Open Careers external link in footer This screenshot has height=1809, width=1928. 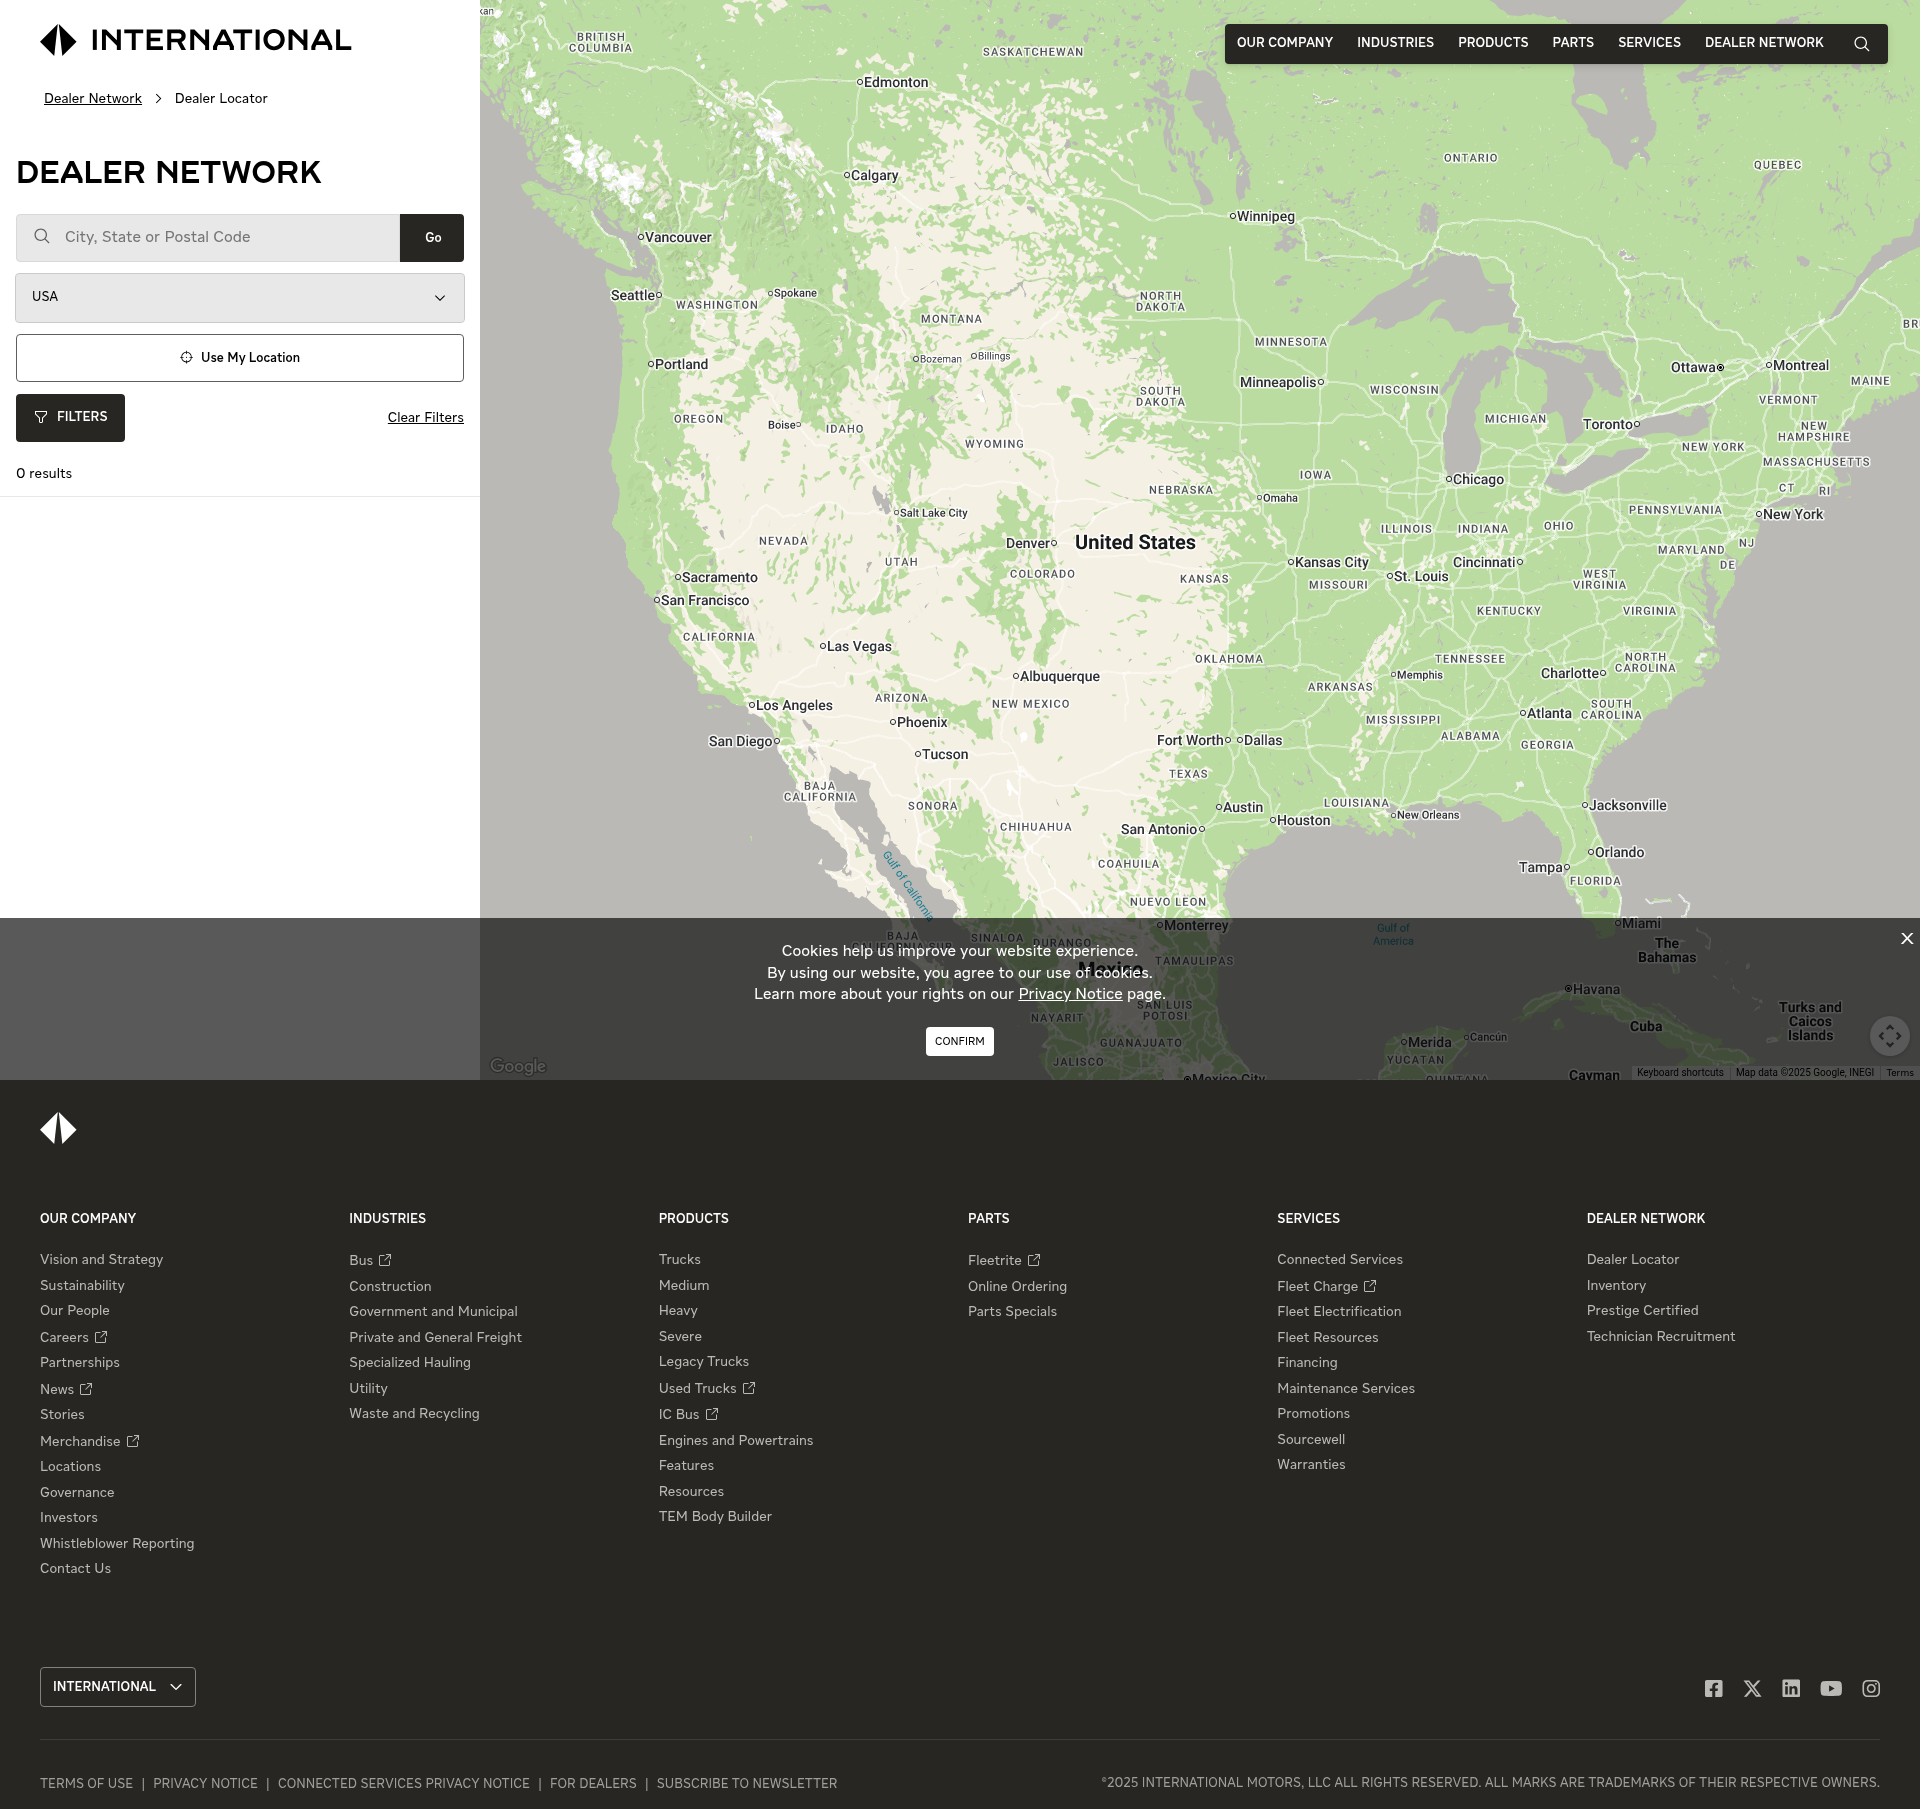pos(73,1337)
